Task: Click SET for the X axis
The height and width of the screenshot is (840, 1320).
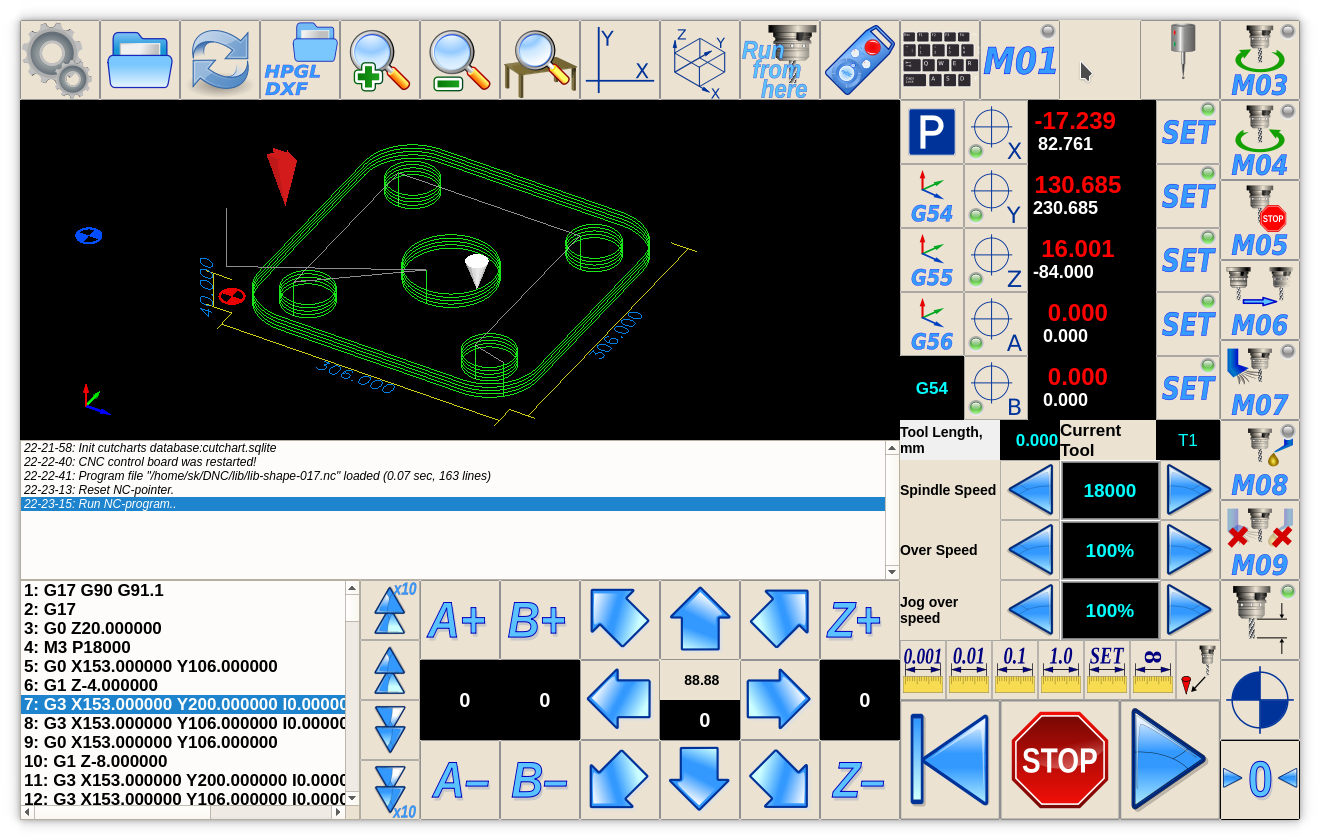Action: click(1187, 132)
